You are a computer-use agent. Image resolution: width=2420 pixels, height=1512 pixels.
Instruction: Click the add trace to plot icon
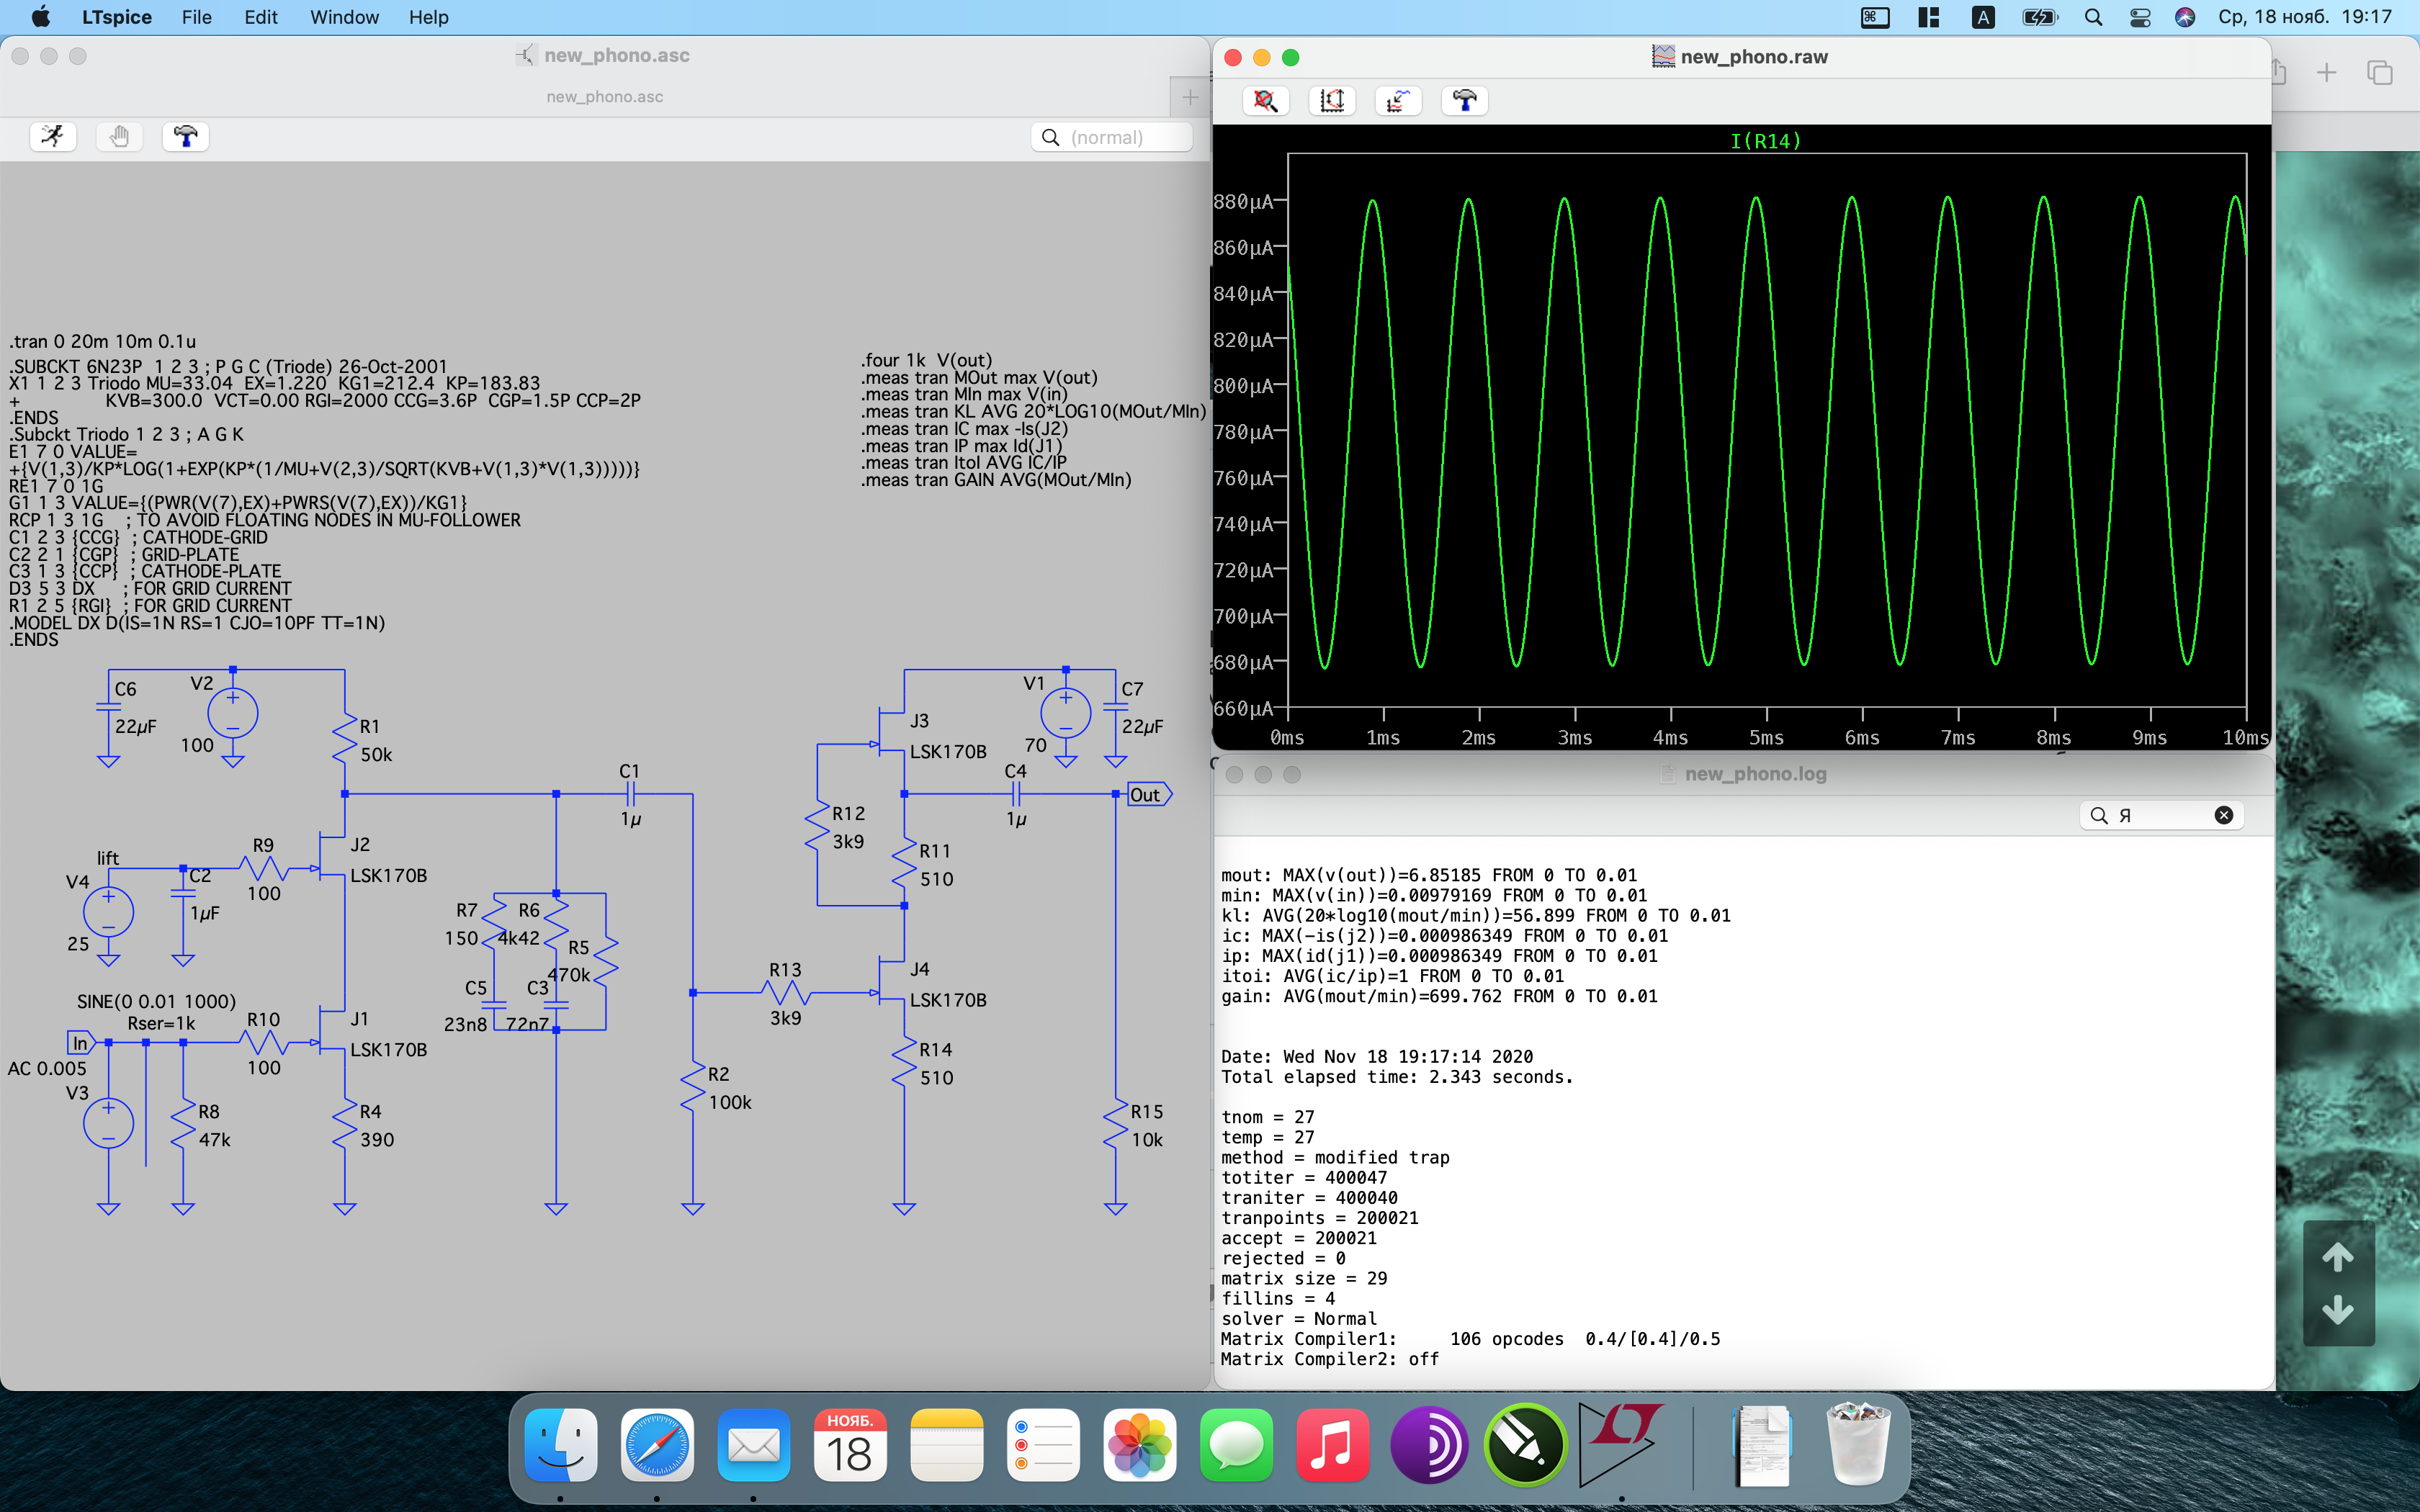pos(1398,100)
